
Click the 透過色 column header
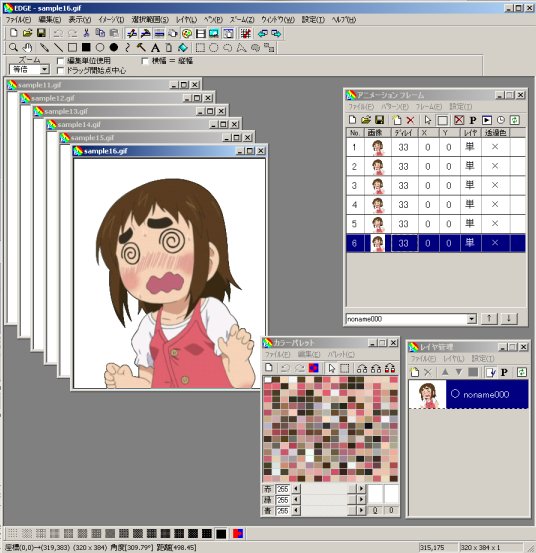click(x=495, y=133)
